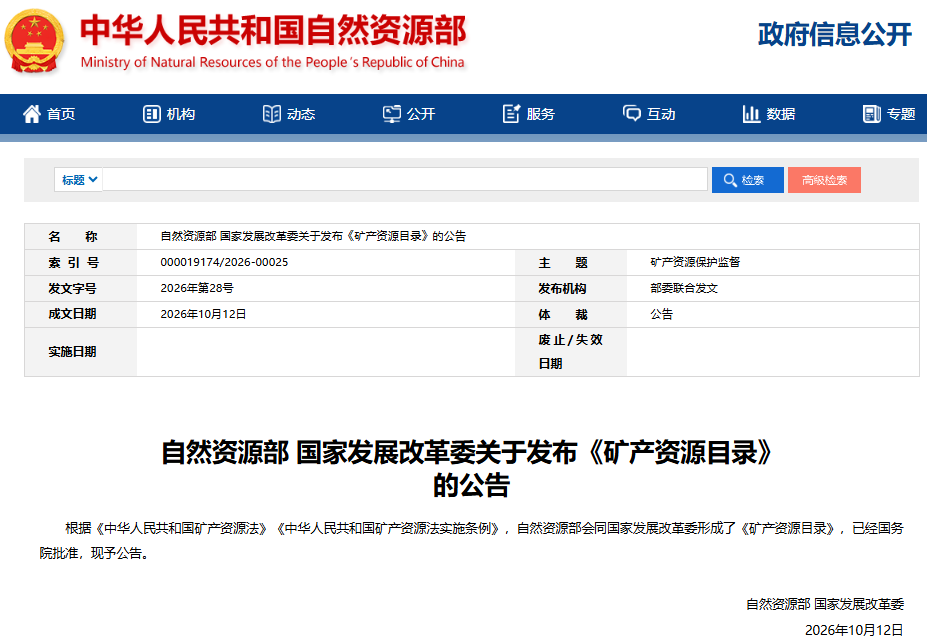Select the 成文日期 value 2026年10月12日

pos(203,314)
